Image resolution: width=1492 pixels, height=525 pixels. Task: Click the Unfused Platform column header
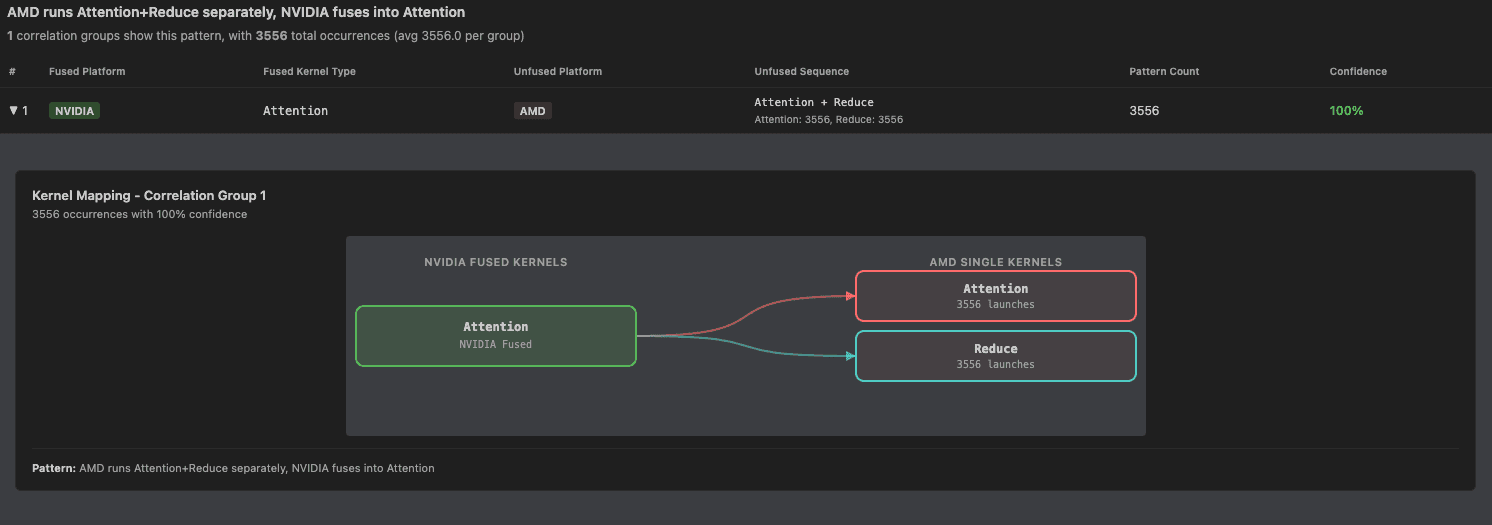pos(557,72)
